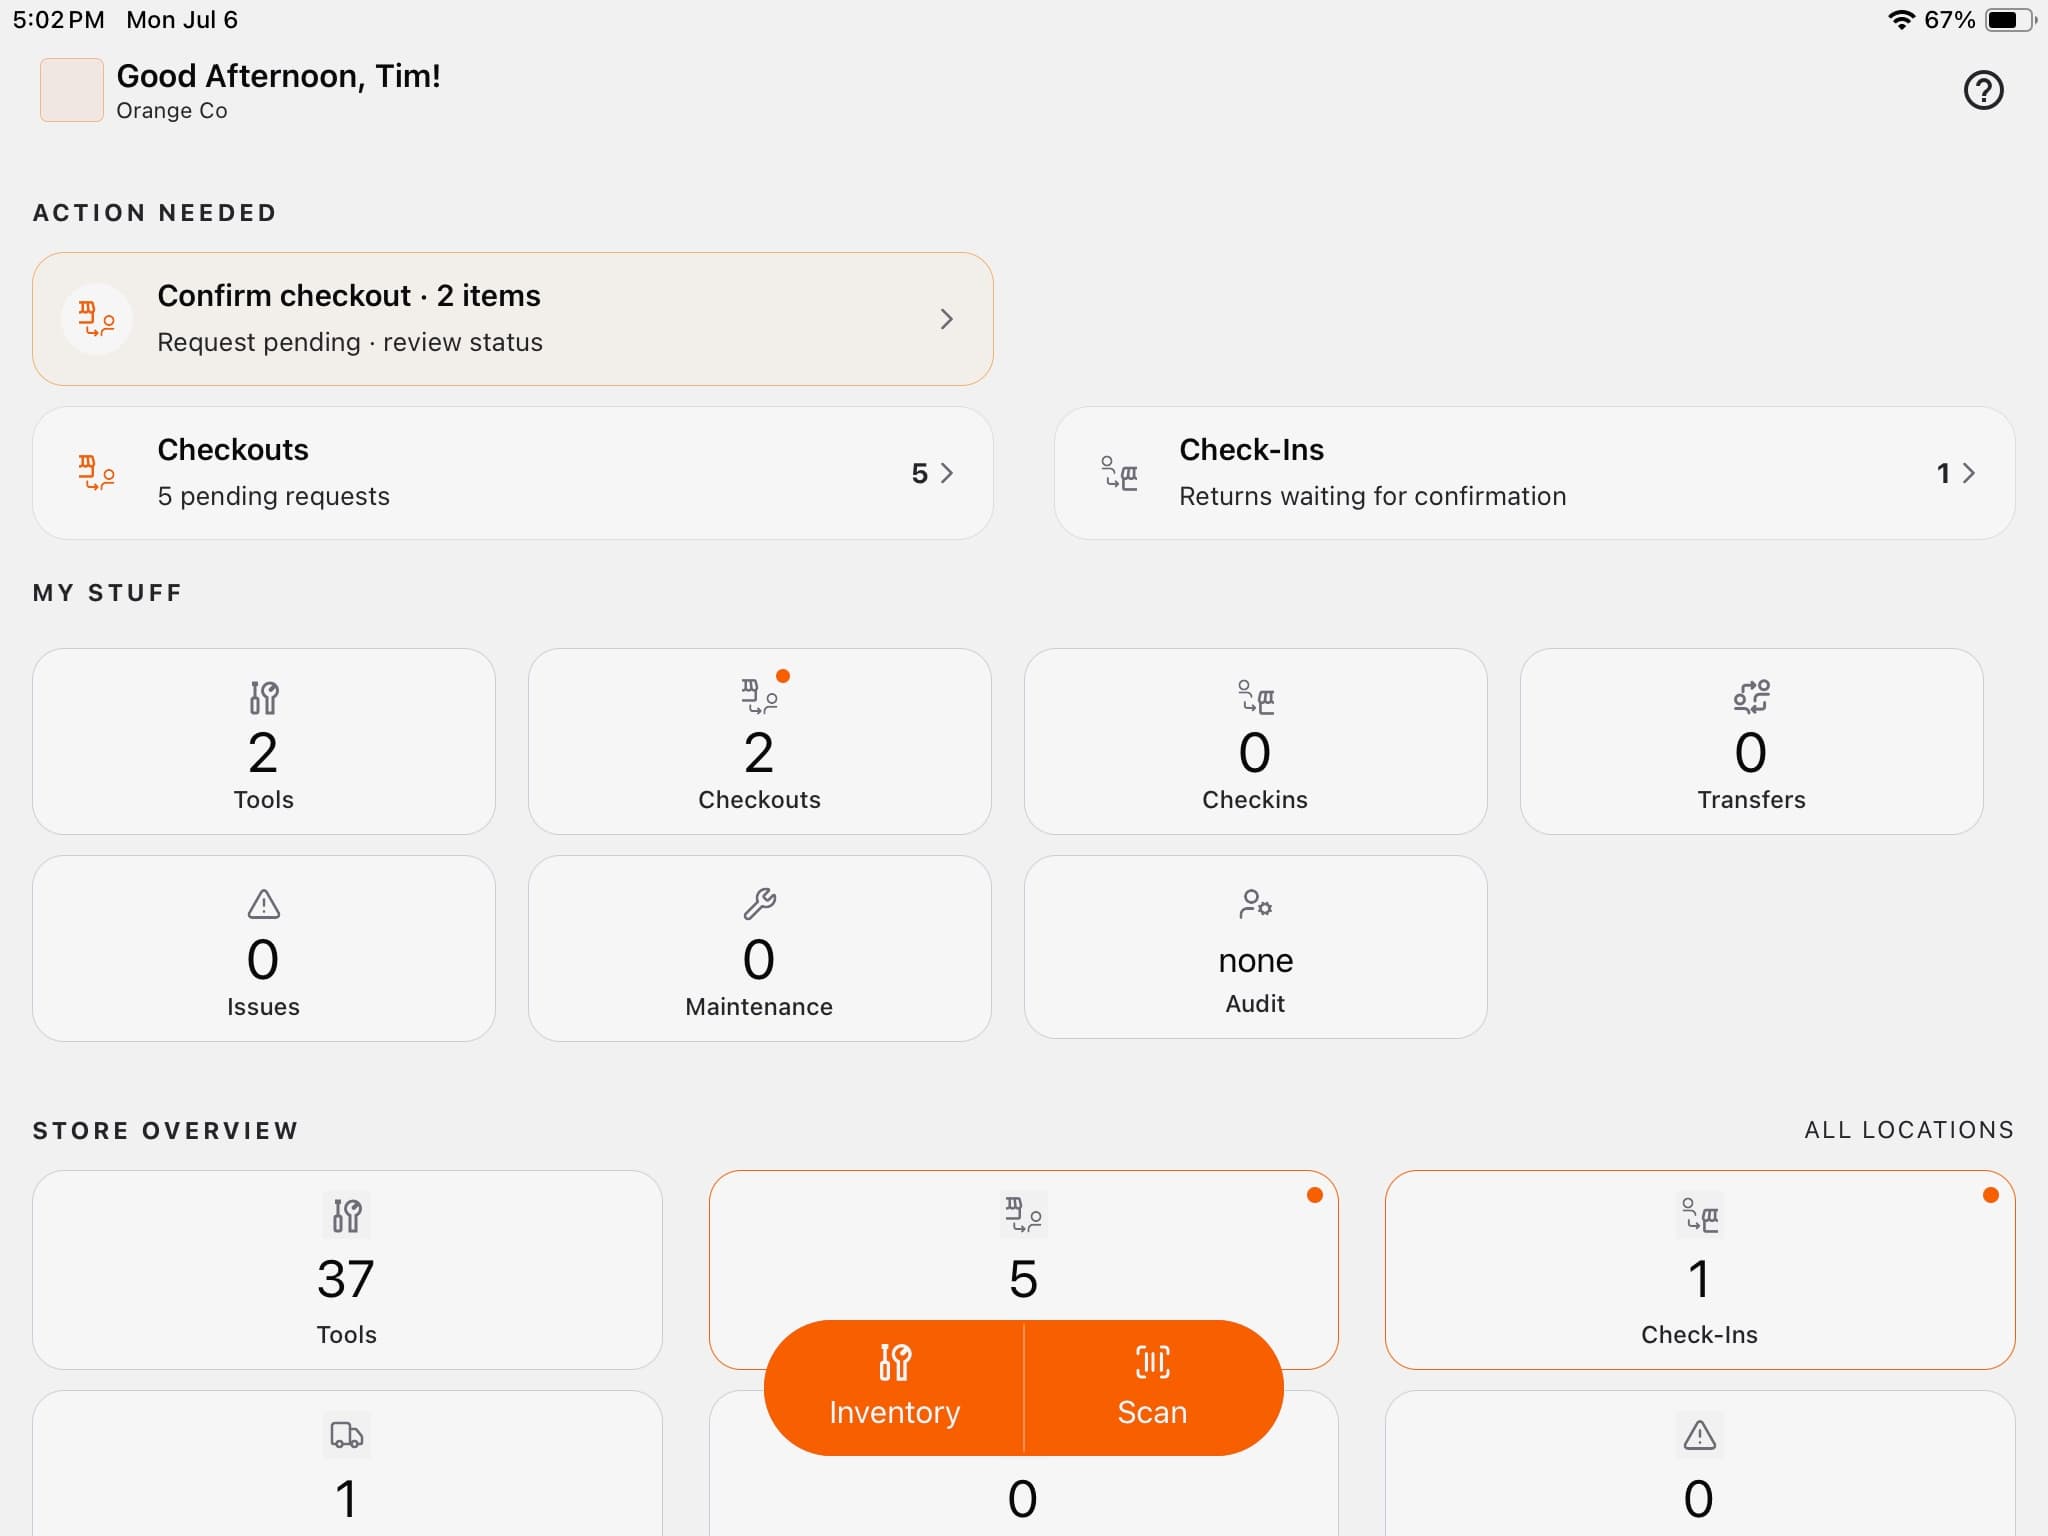Click the Audit user-gear icon
Viewport: 2048px width, 1536px height.
(x=1255, y=904)
